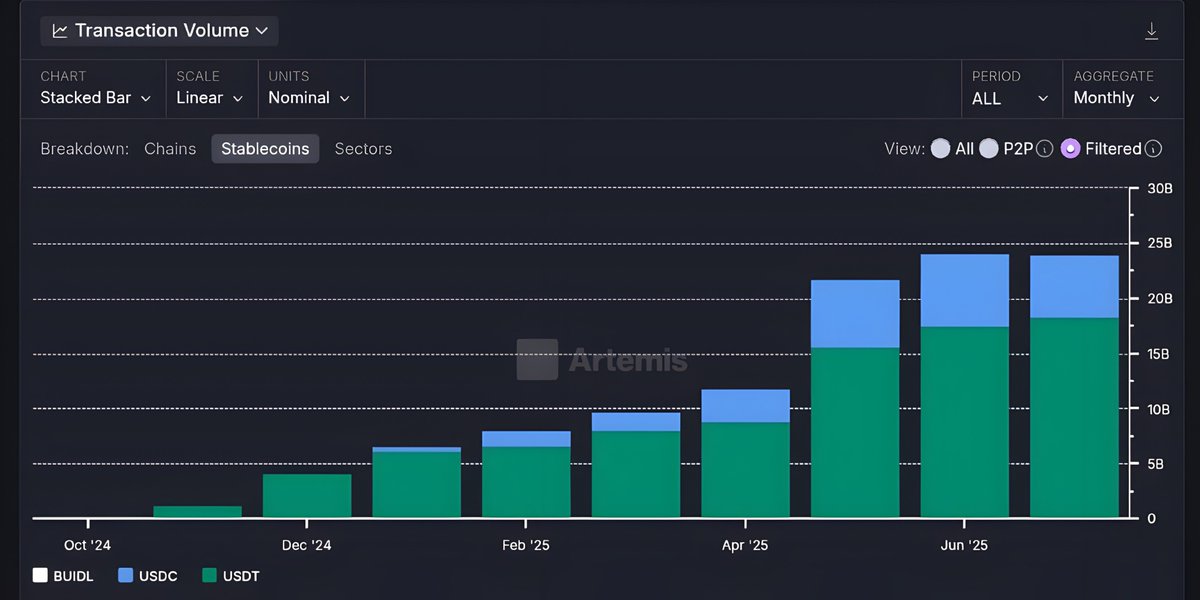Switch breakdown to Sectors

[363, 149]
